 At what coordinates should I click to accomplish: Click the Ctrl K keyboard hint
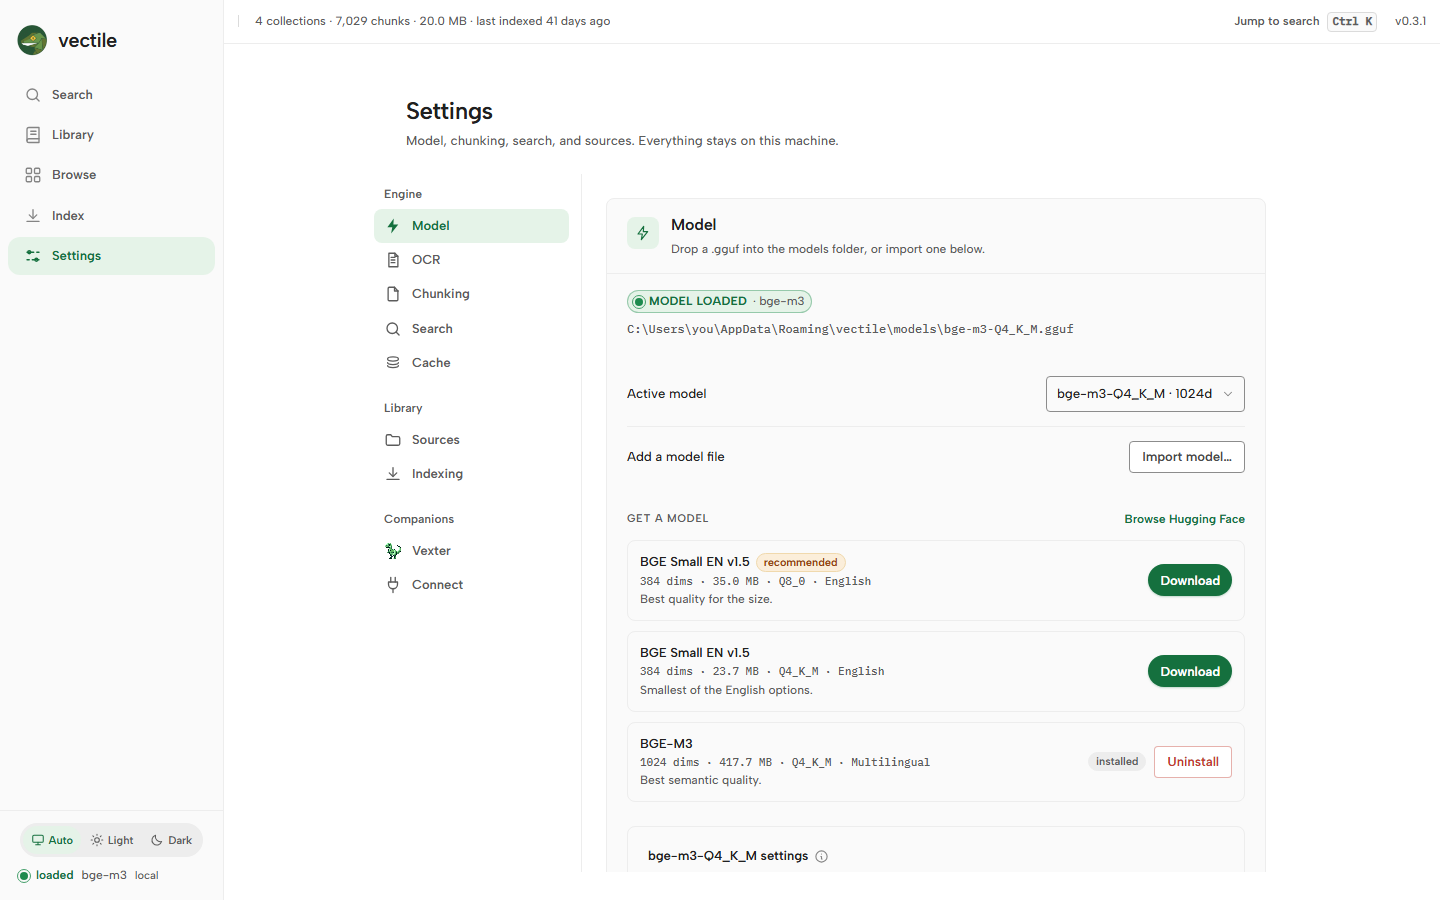tap(1352, 22)
